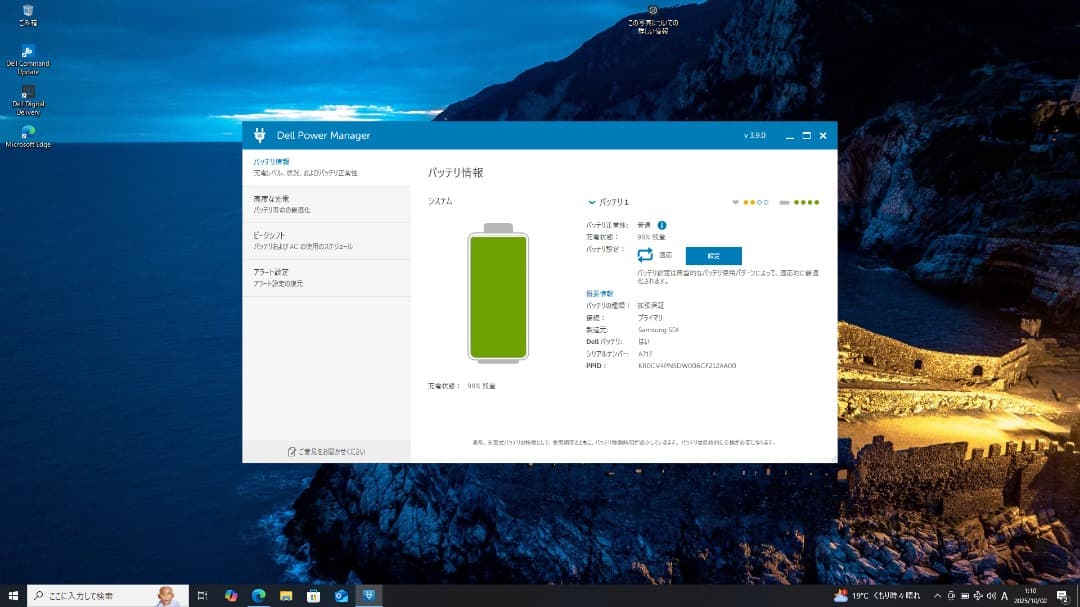Click the Dell Power Manager taskbar icon
Screen dimensions: 1080x607
370,595
